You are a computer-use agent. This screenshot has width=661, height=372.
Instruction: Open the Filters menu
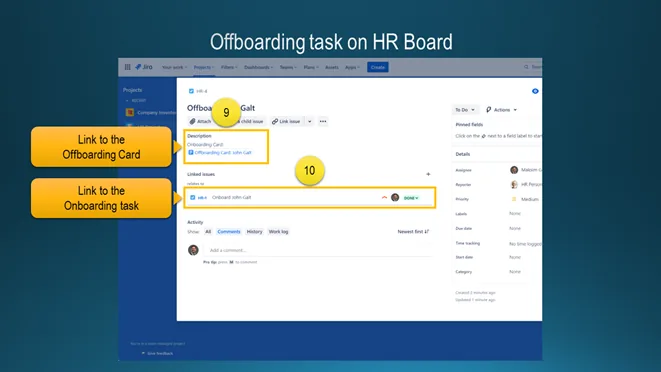(229, 67)
